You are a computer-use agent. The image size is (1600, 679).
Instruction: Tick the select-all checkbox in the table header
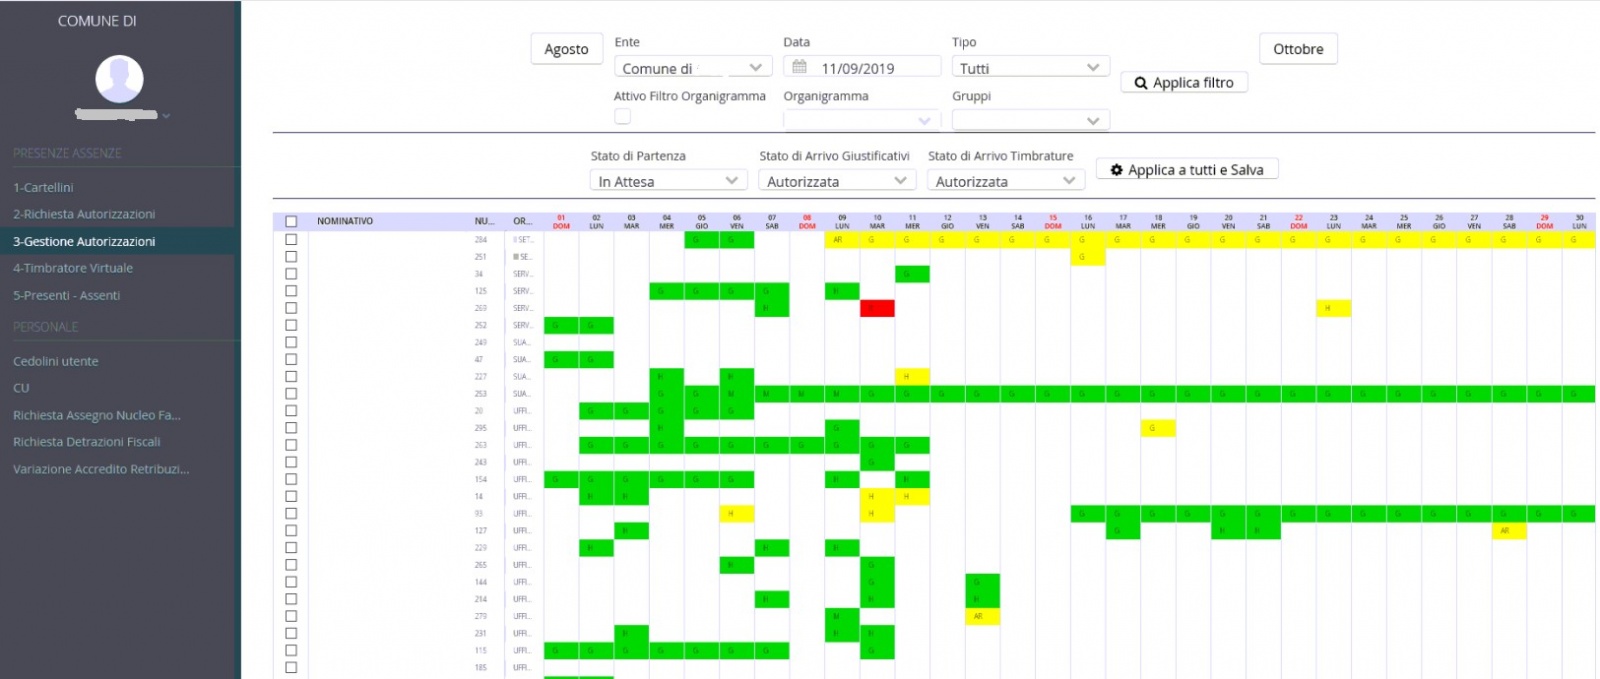[x=291, y=221]
